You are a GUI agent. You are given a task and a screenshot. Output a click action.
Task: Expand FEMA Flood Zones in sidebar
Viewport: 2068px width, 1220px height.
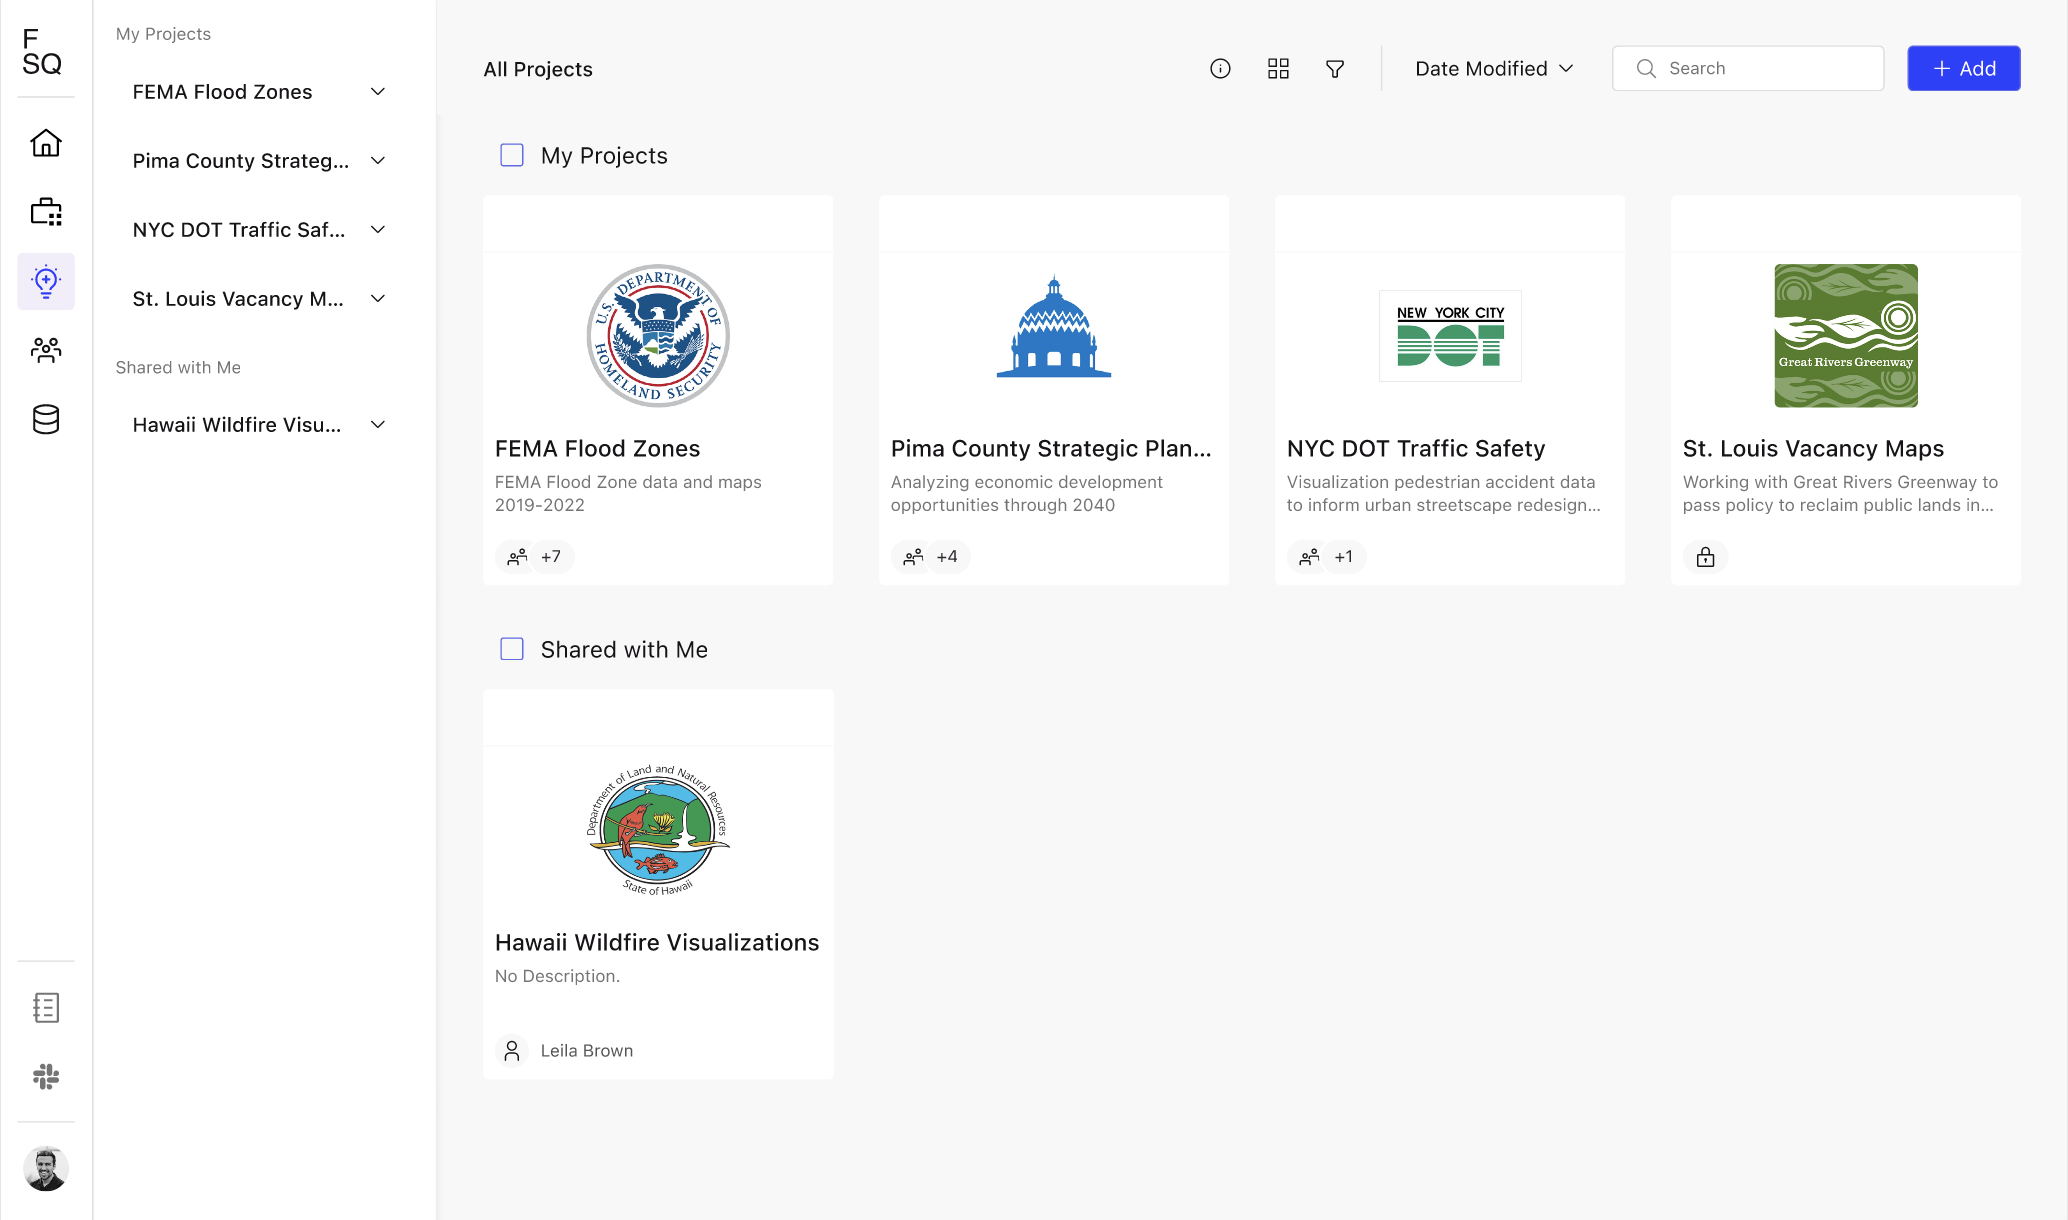tap(378, 92)
